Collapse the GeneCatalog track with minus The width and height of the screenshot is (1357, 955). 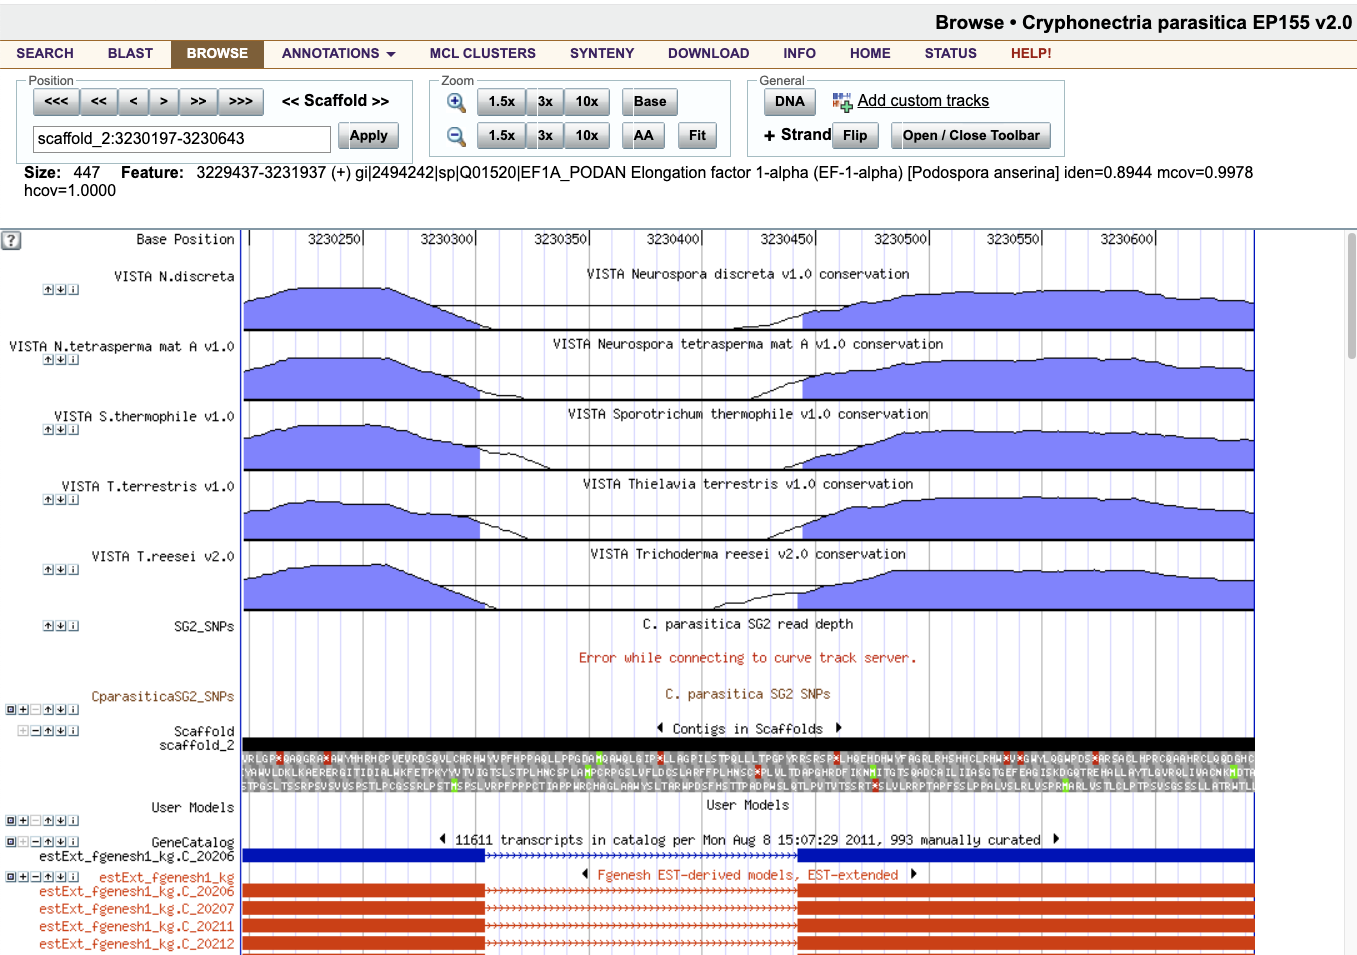[36, 842]
